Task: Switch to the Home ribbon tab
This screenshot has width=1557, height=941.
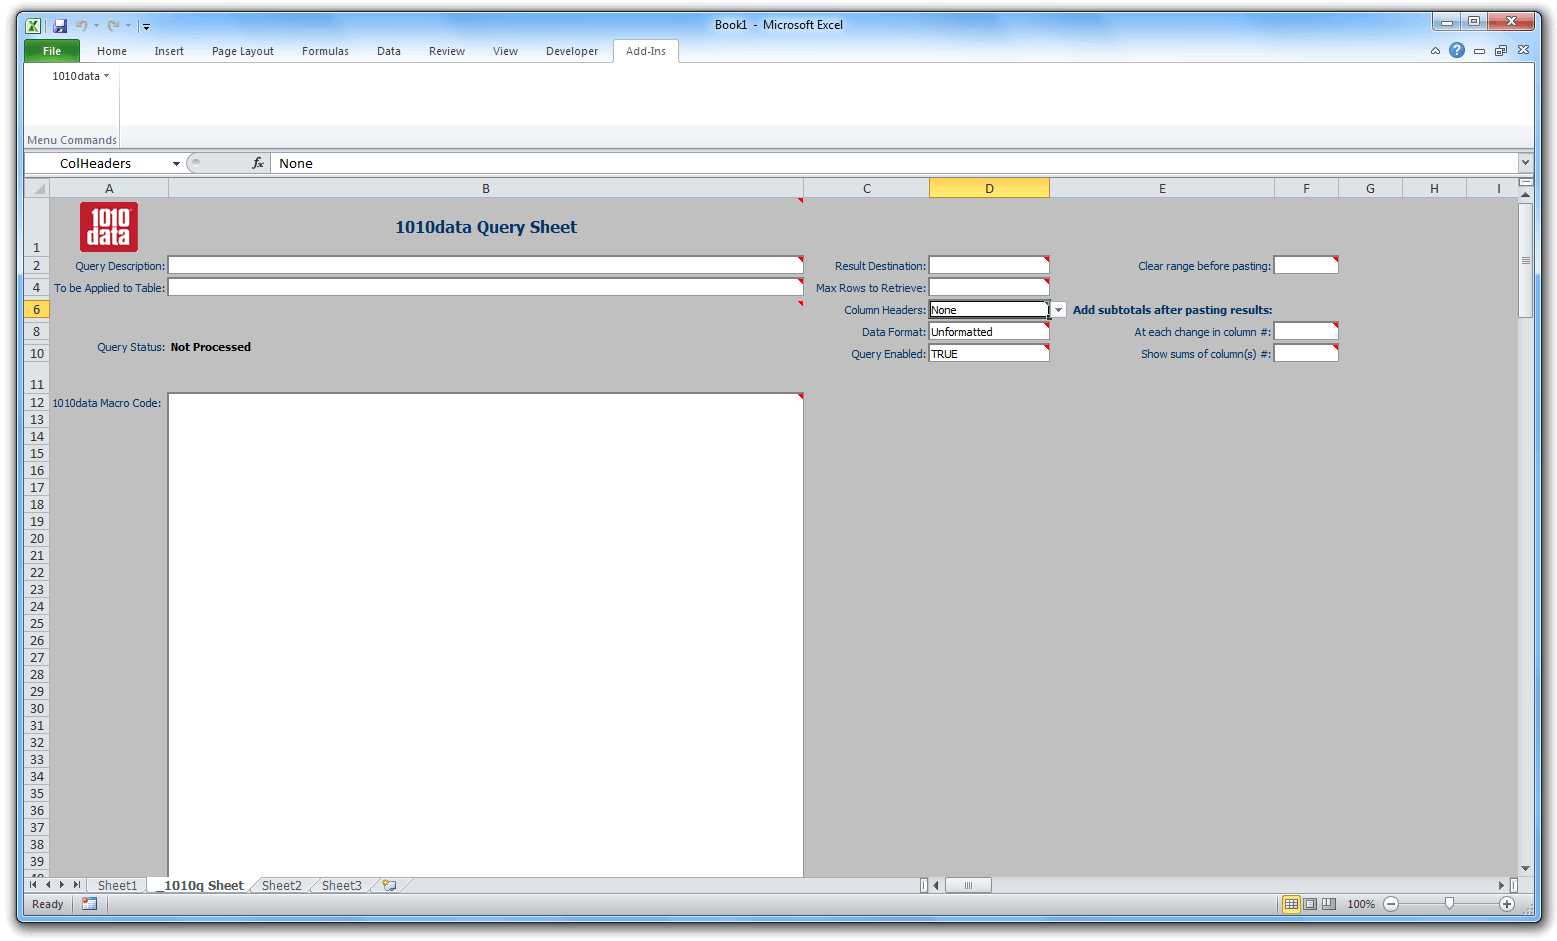Action: point(112,51)
